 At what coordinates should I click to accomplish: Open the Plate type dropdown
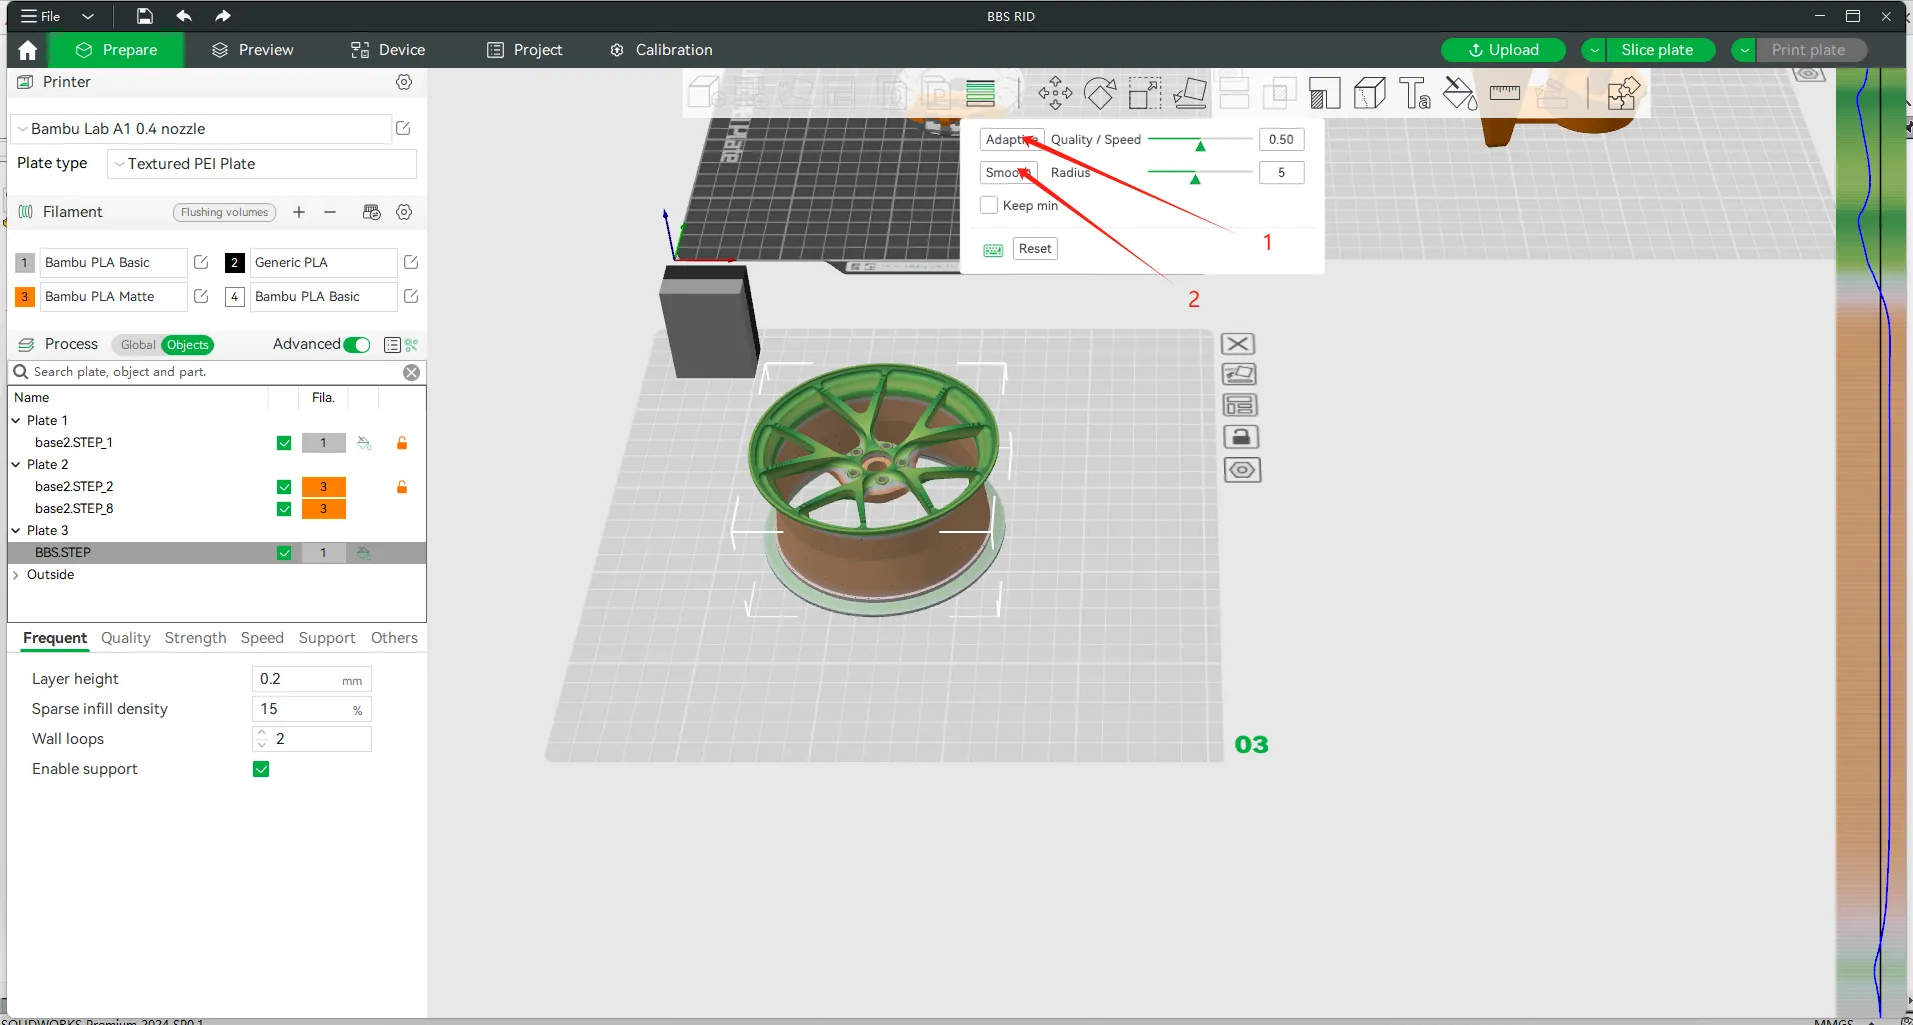[262, 164]
